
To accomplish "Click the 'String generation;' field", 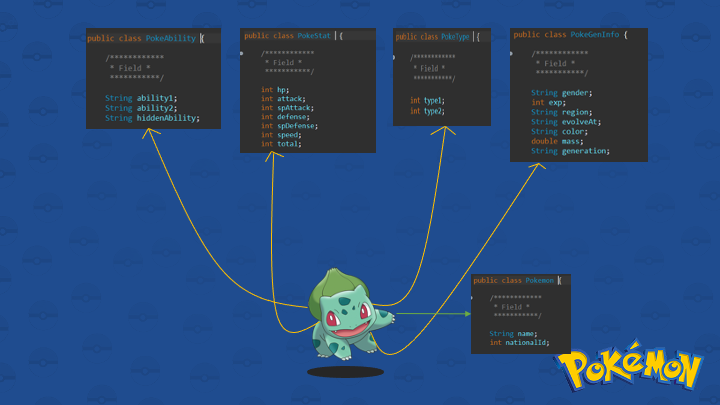I will [571, 151].
